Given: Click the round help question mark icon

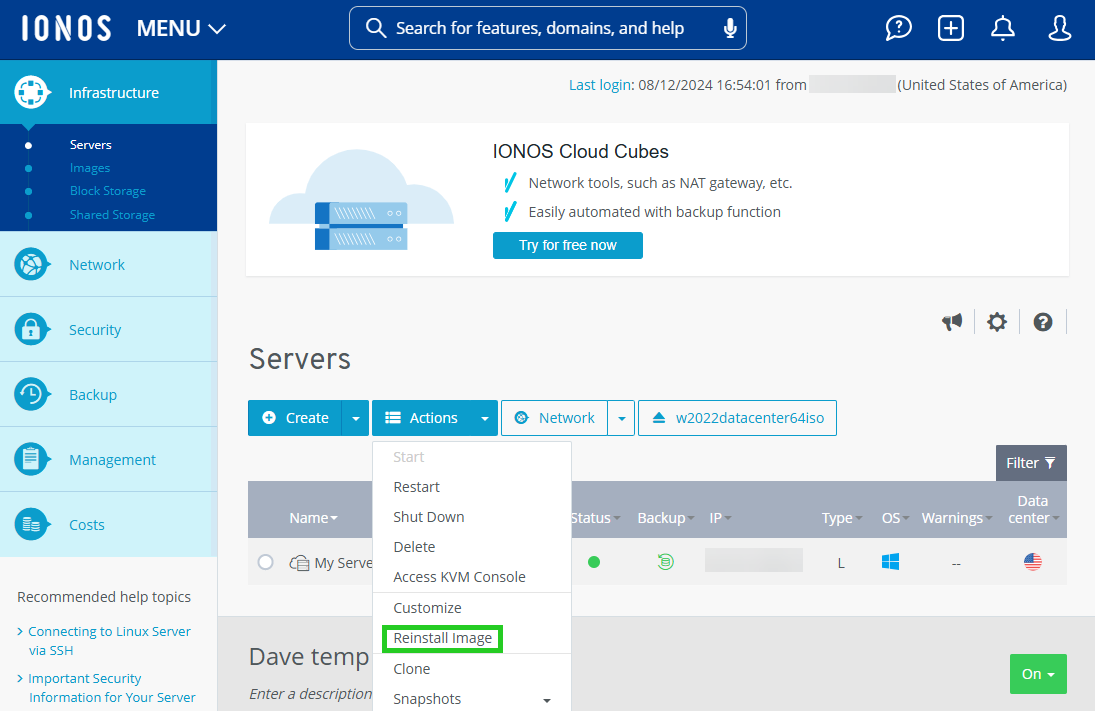Looking at the screenshot, I should (1042, 322).
